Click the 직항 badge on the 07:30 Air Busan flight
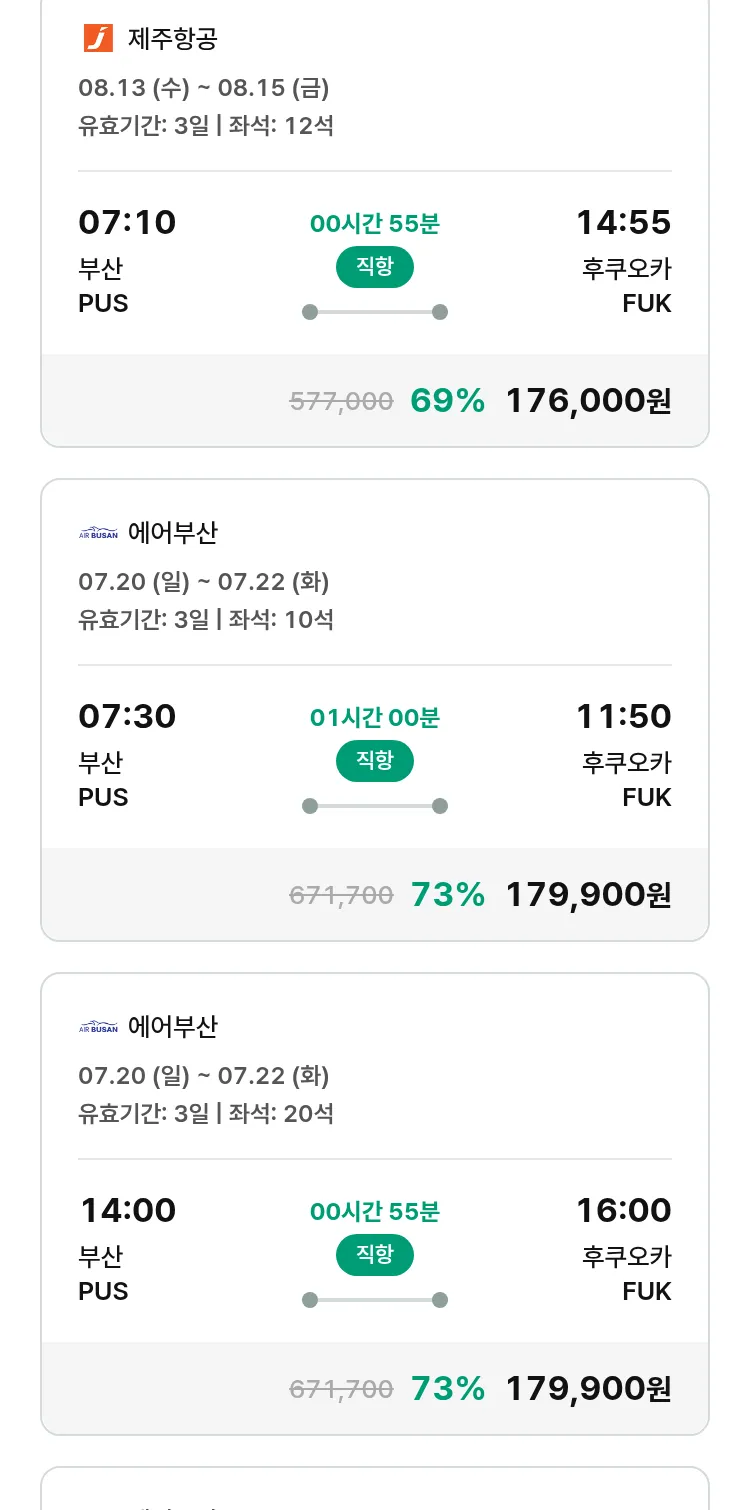Image resolution: width=750 pixels, height=1510 pixels. [374, 761]
